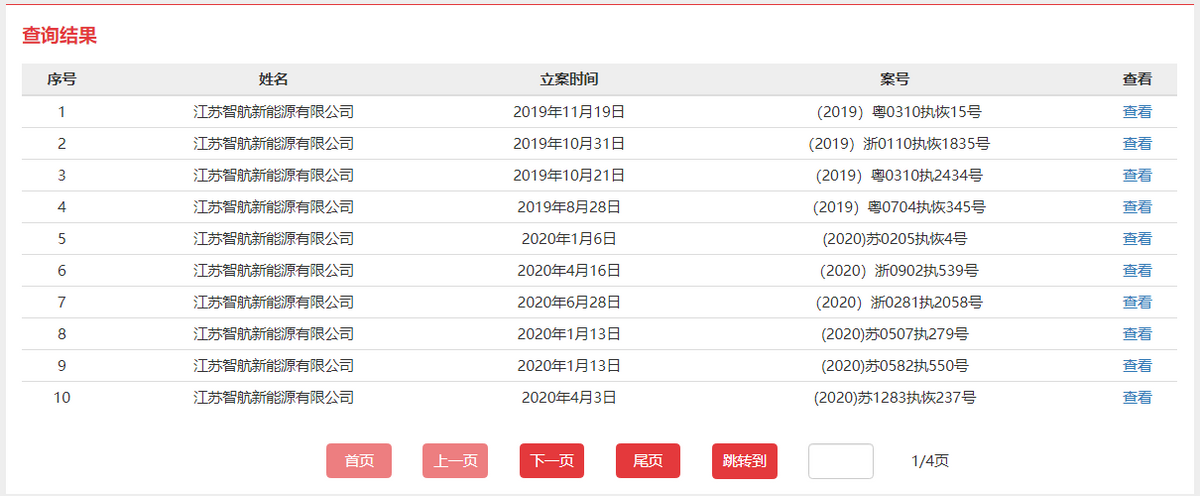Screen dimensions: 1200x496
Task: Click the 跳转到 jump button
Action: pyautogui.click(x=745, y=461)
